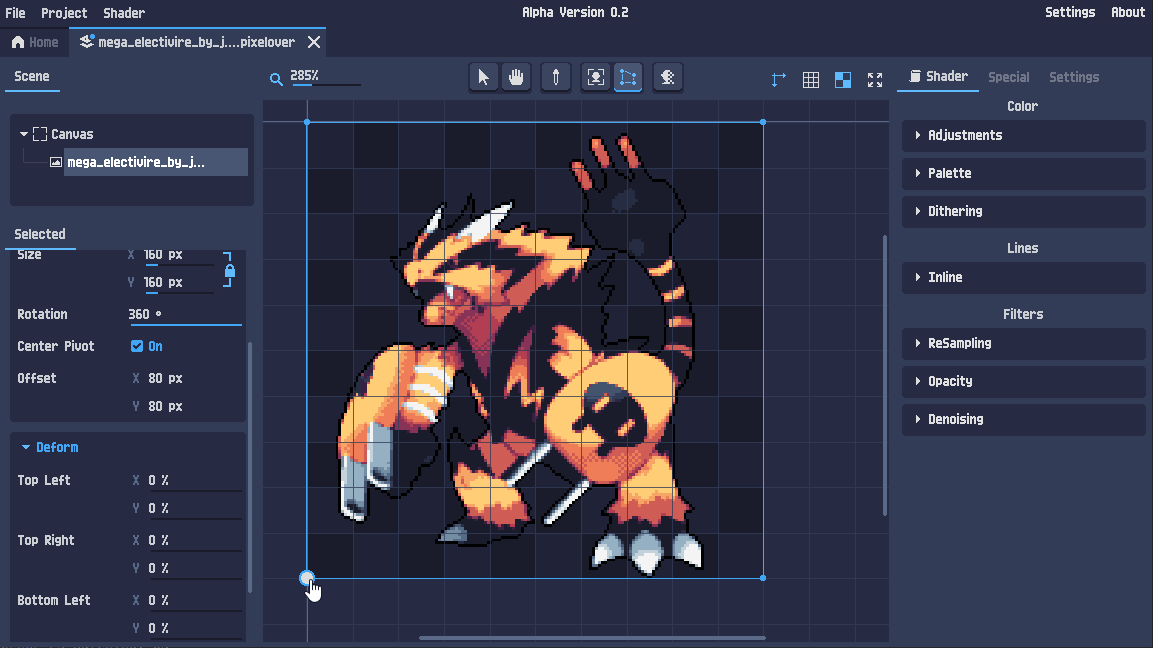Click the Shader tab document icon
This screenshot has height=648, width=1153.
click(x=915, y=76)
